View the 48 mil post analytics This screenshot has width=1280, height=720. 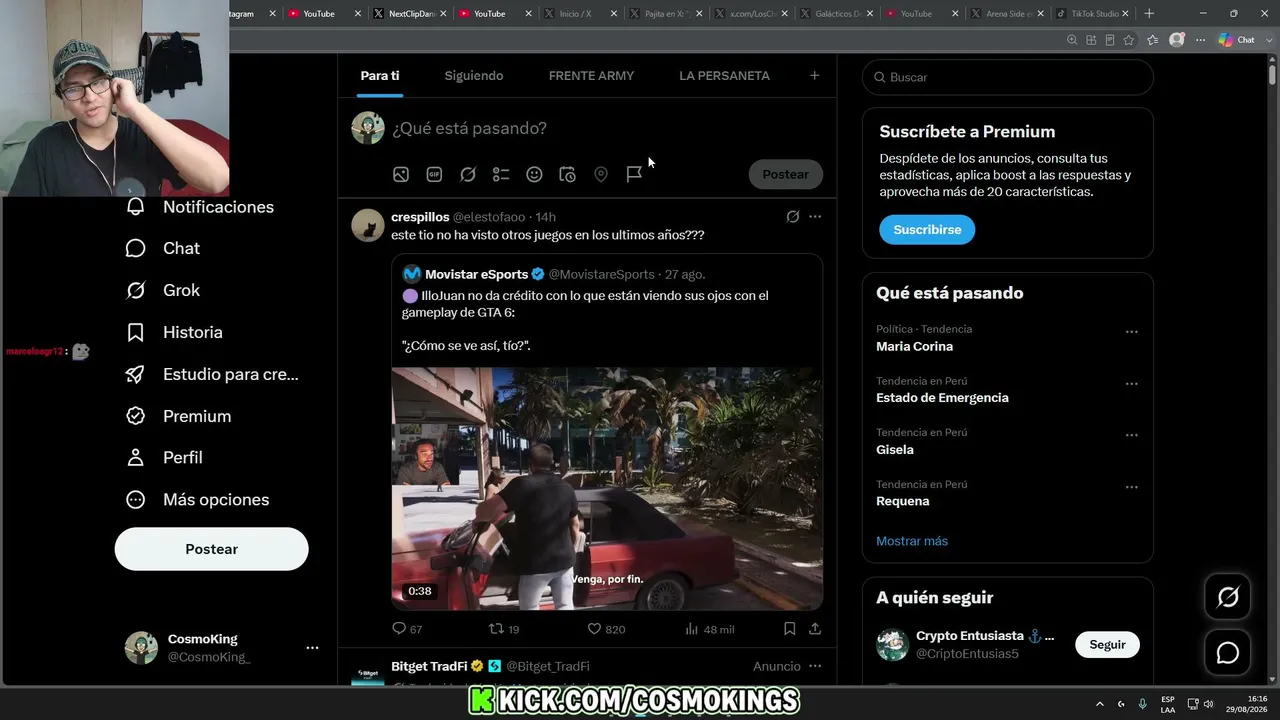pyautogui.click(x=710, y=629)
